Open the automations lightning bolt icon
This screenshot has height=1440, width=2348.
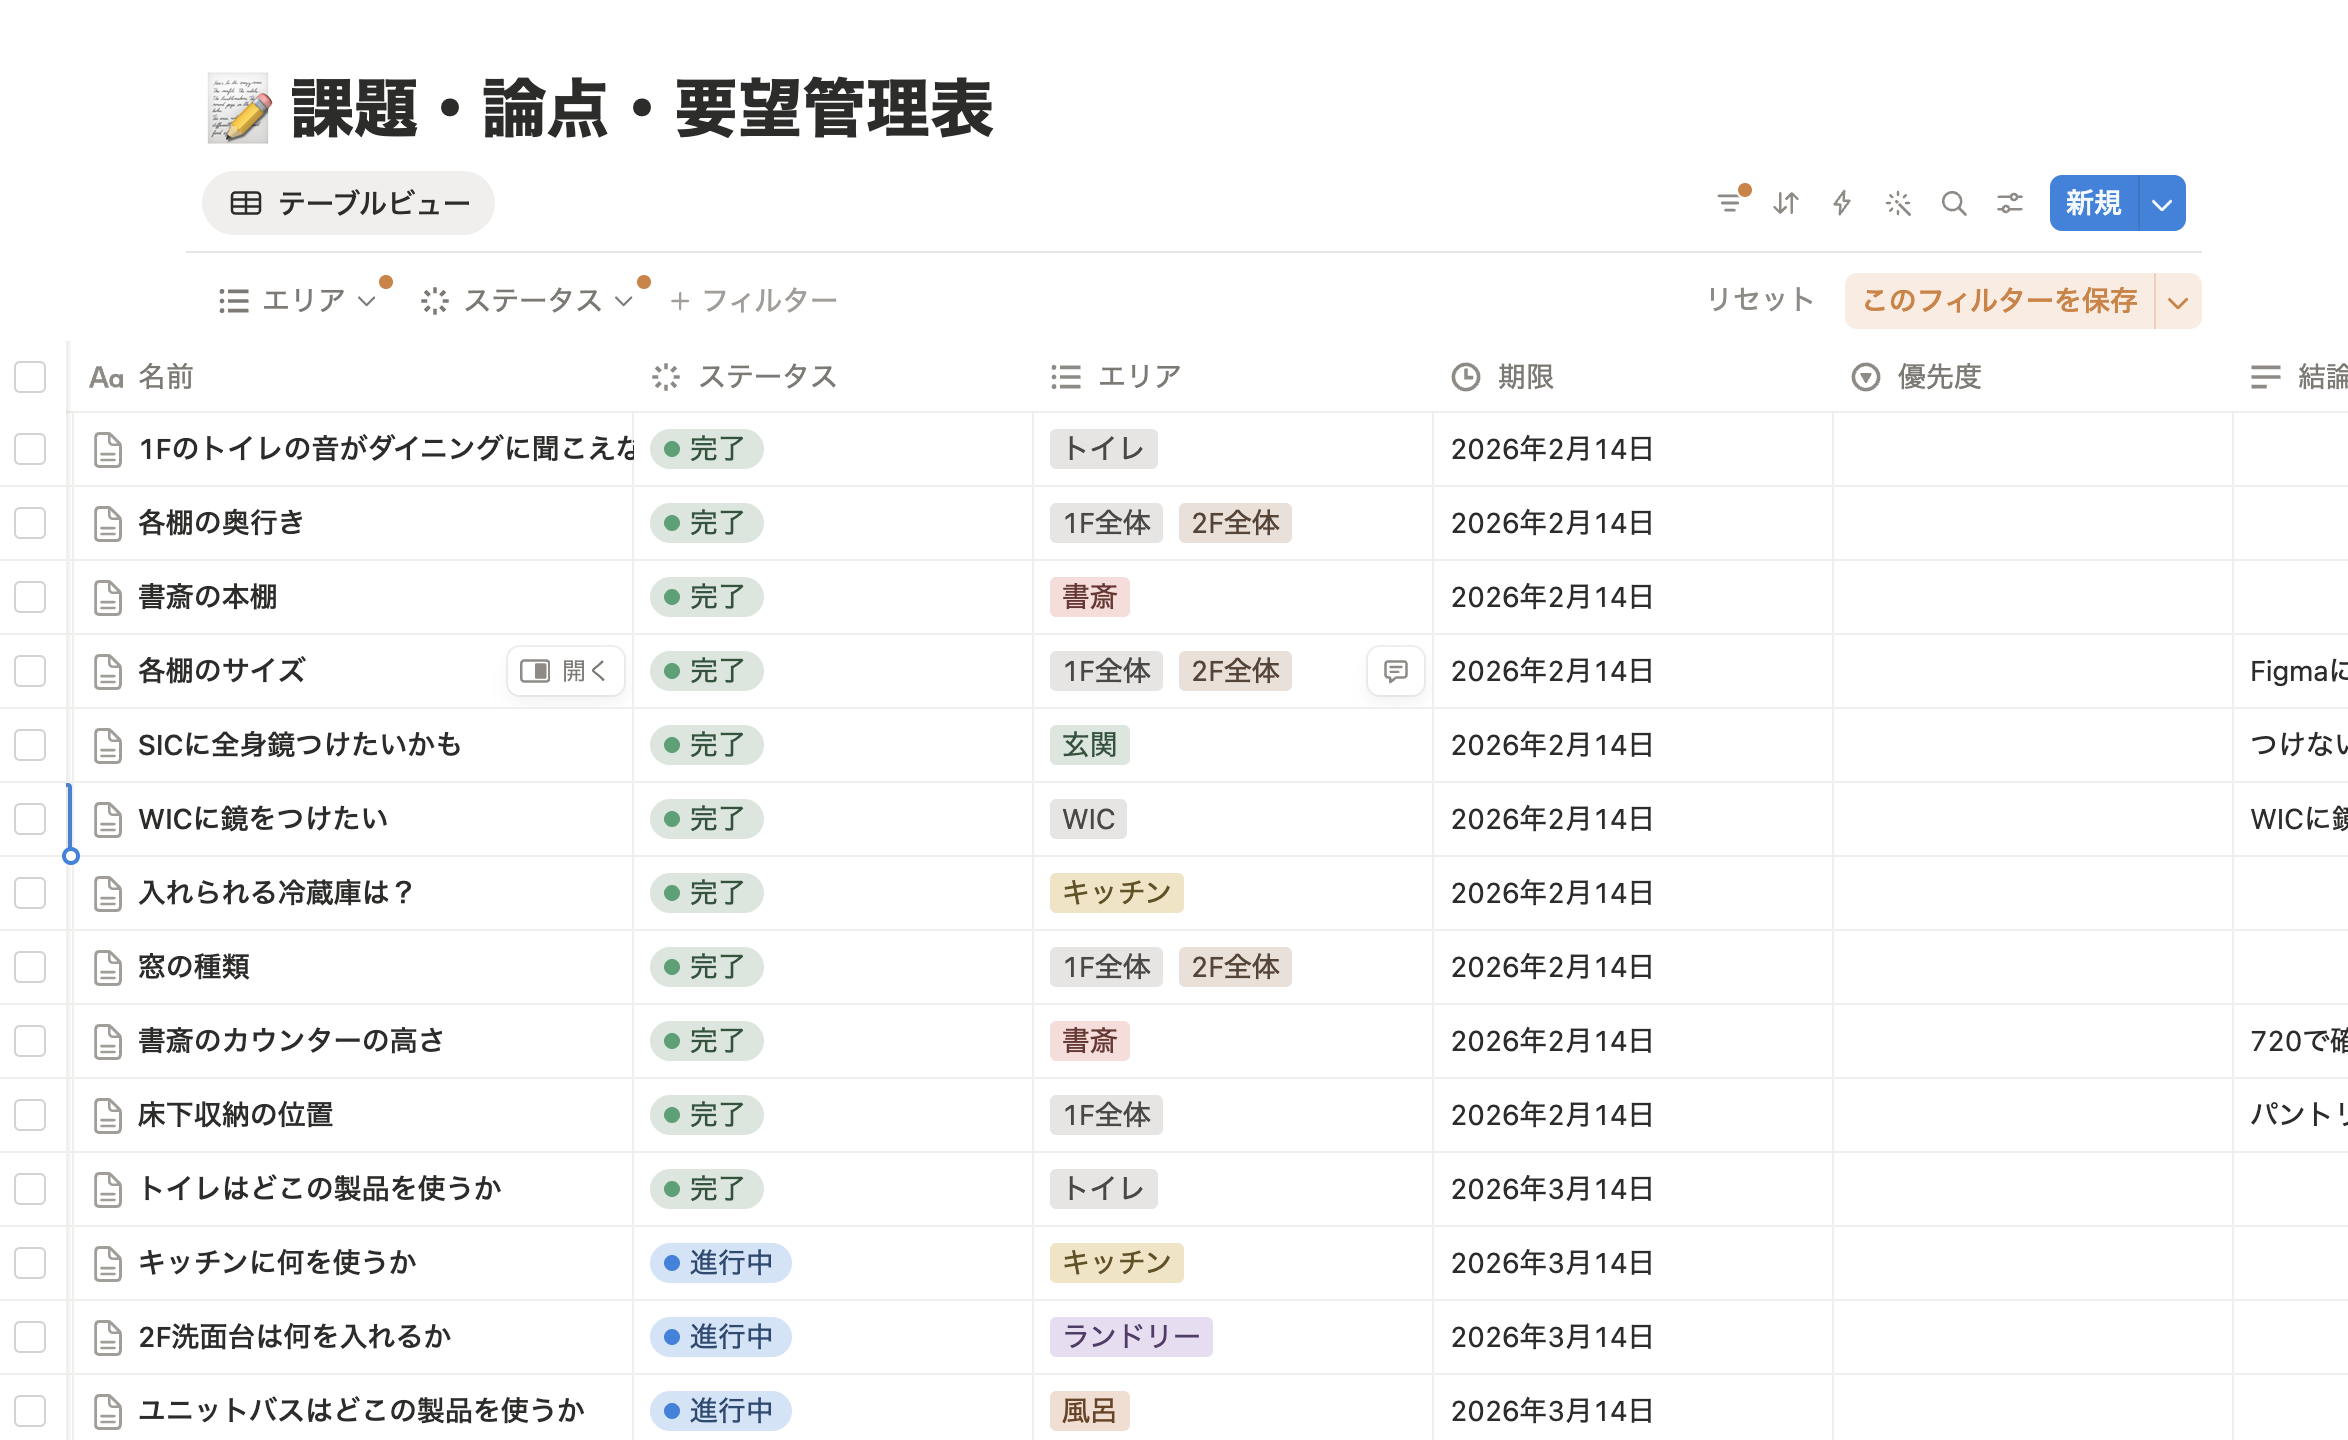pos(1842,203)
